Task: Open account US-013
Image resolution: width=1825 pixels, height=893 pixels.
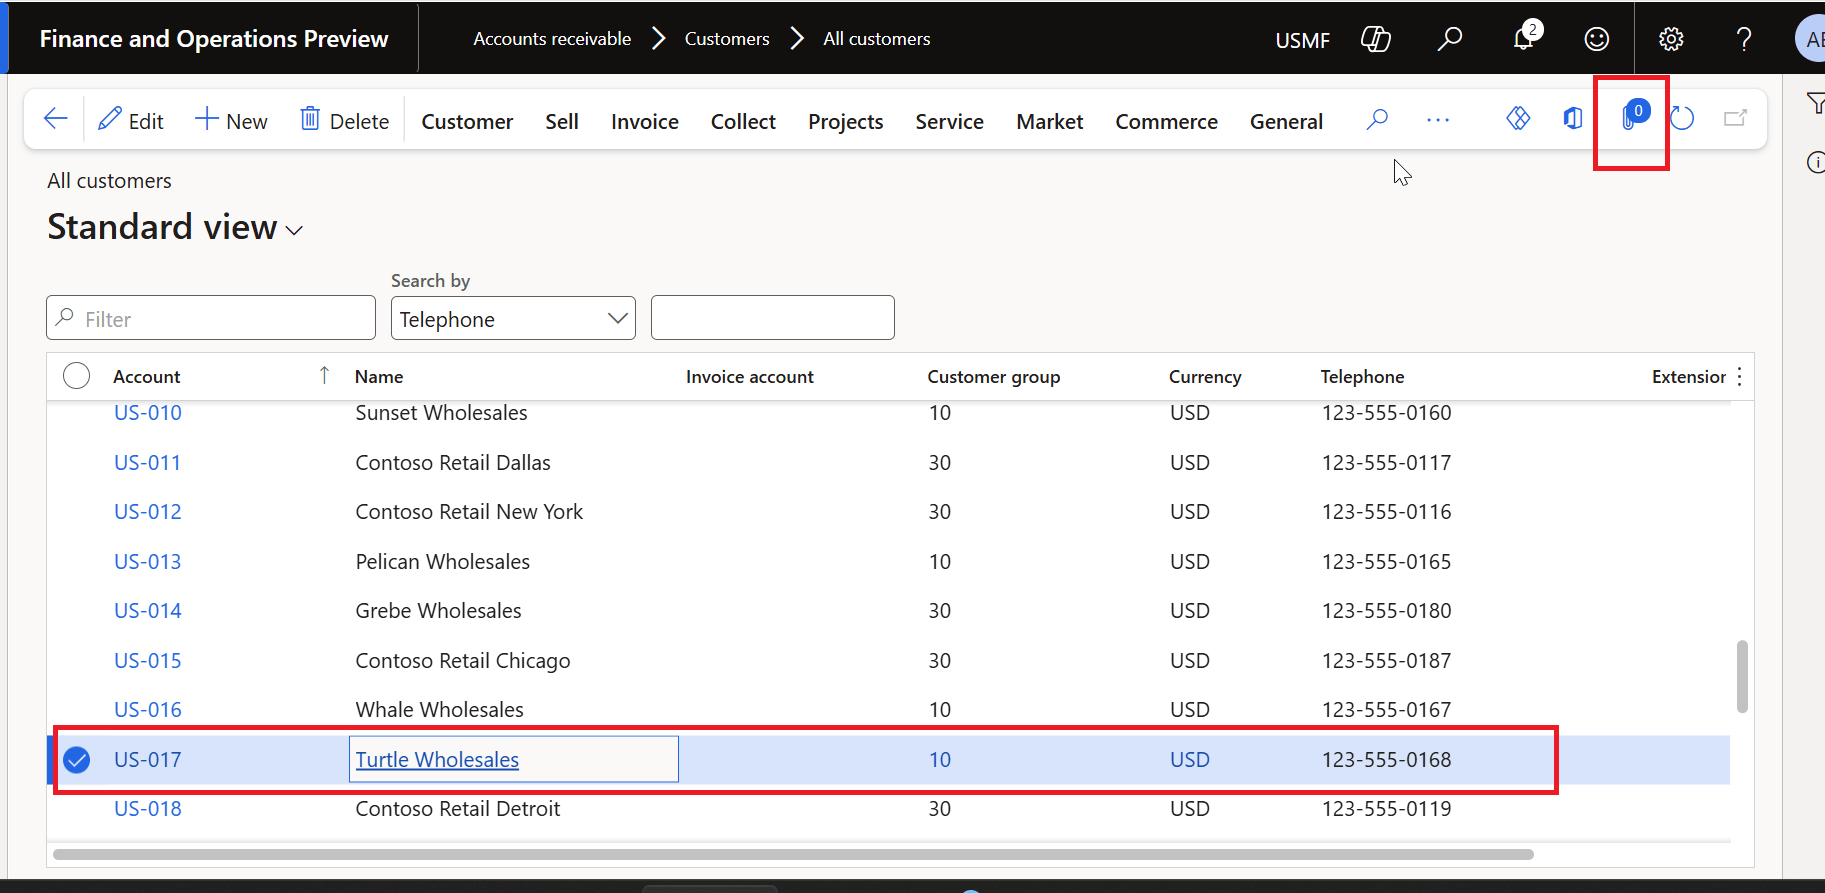Action: click(148, 562)
